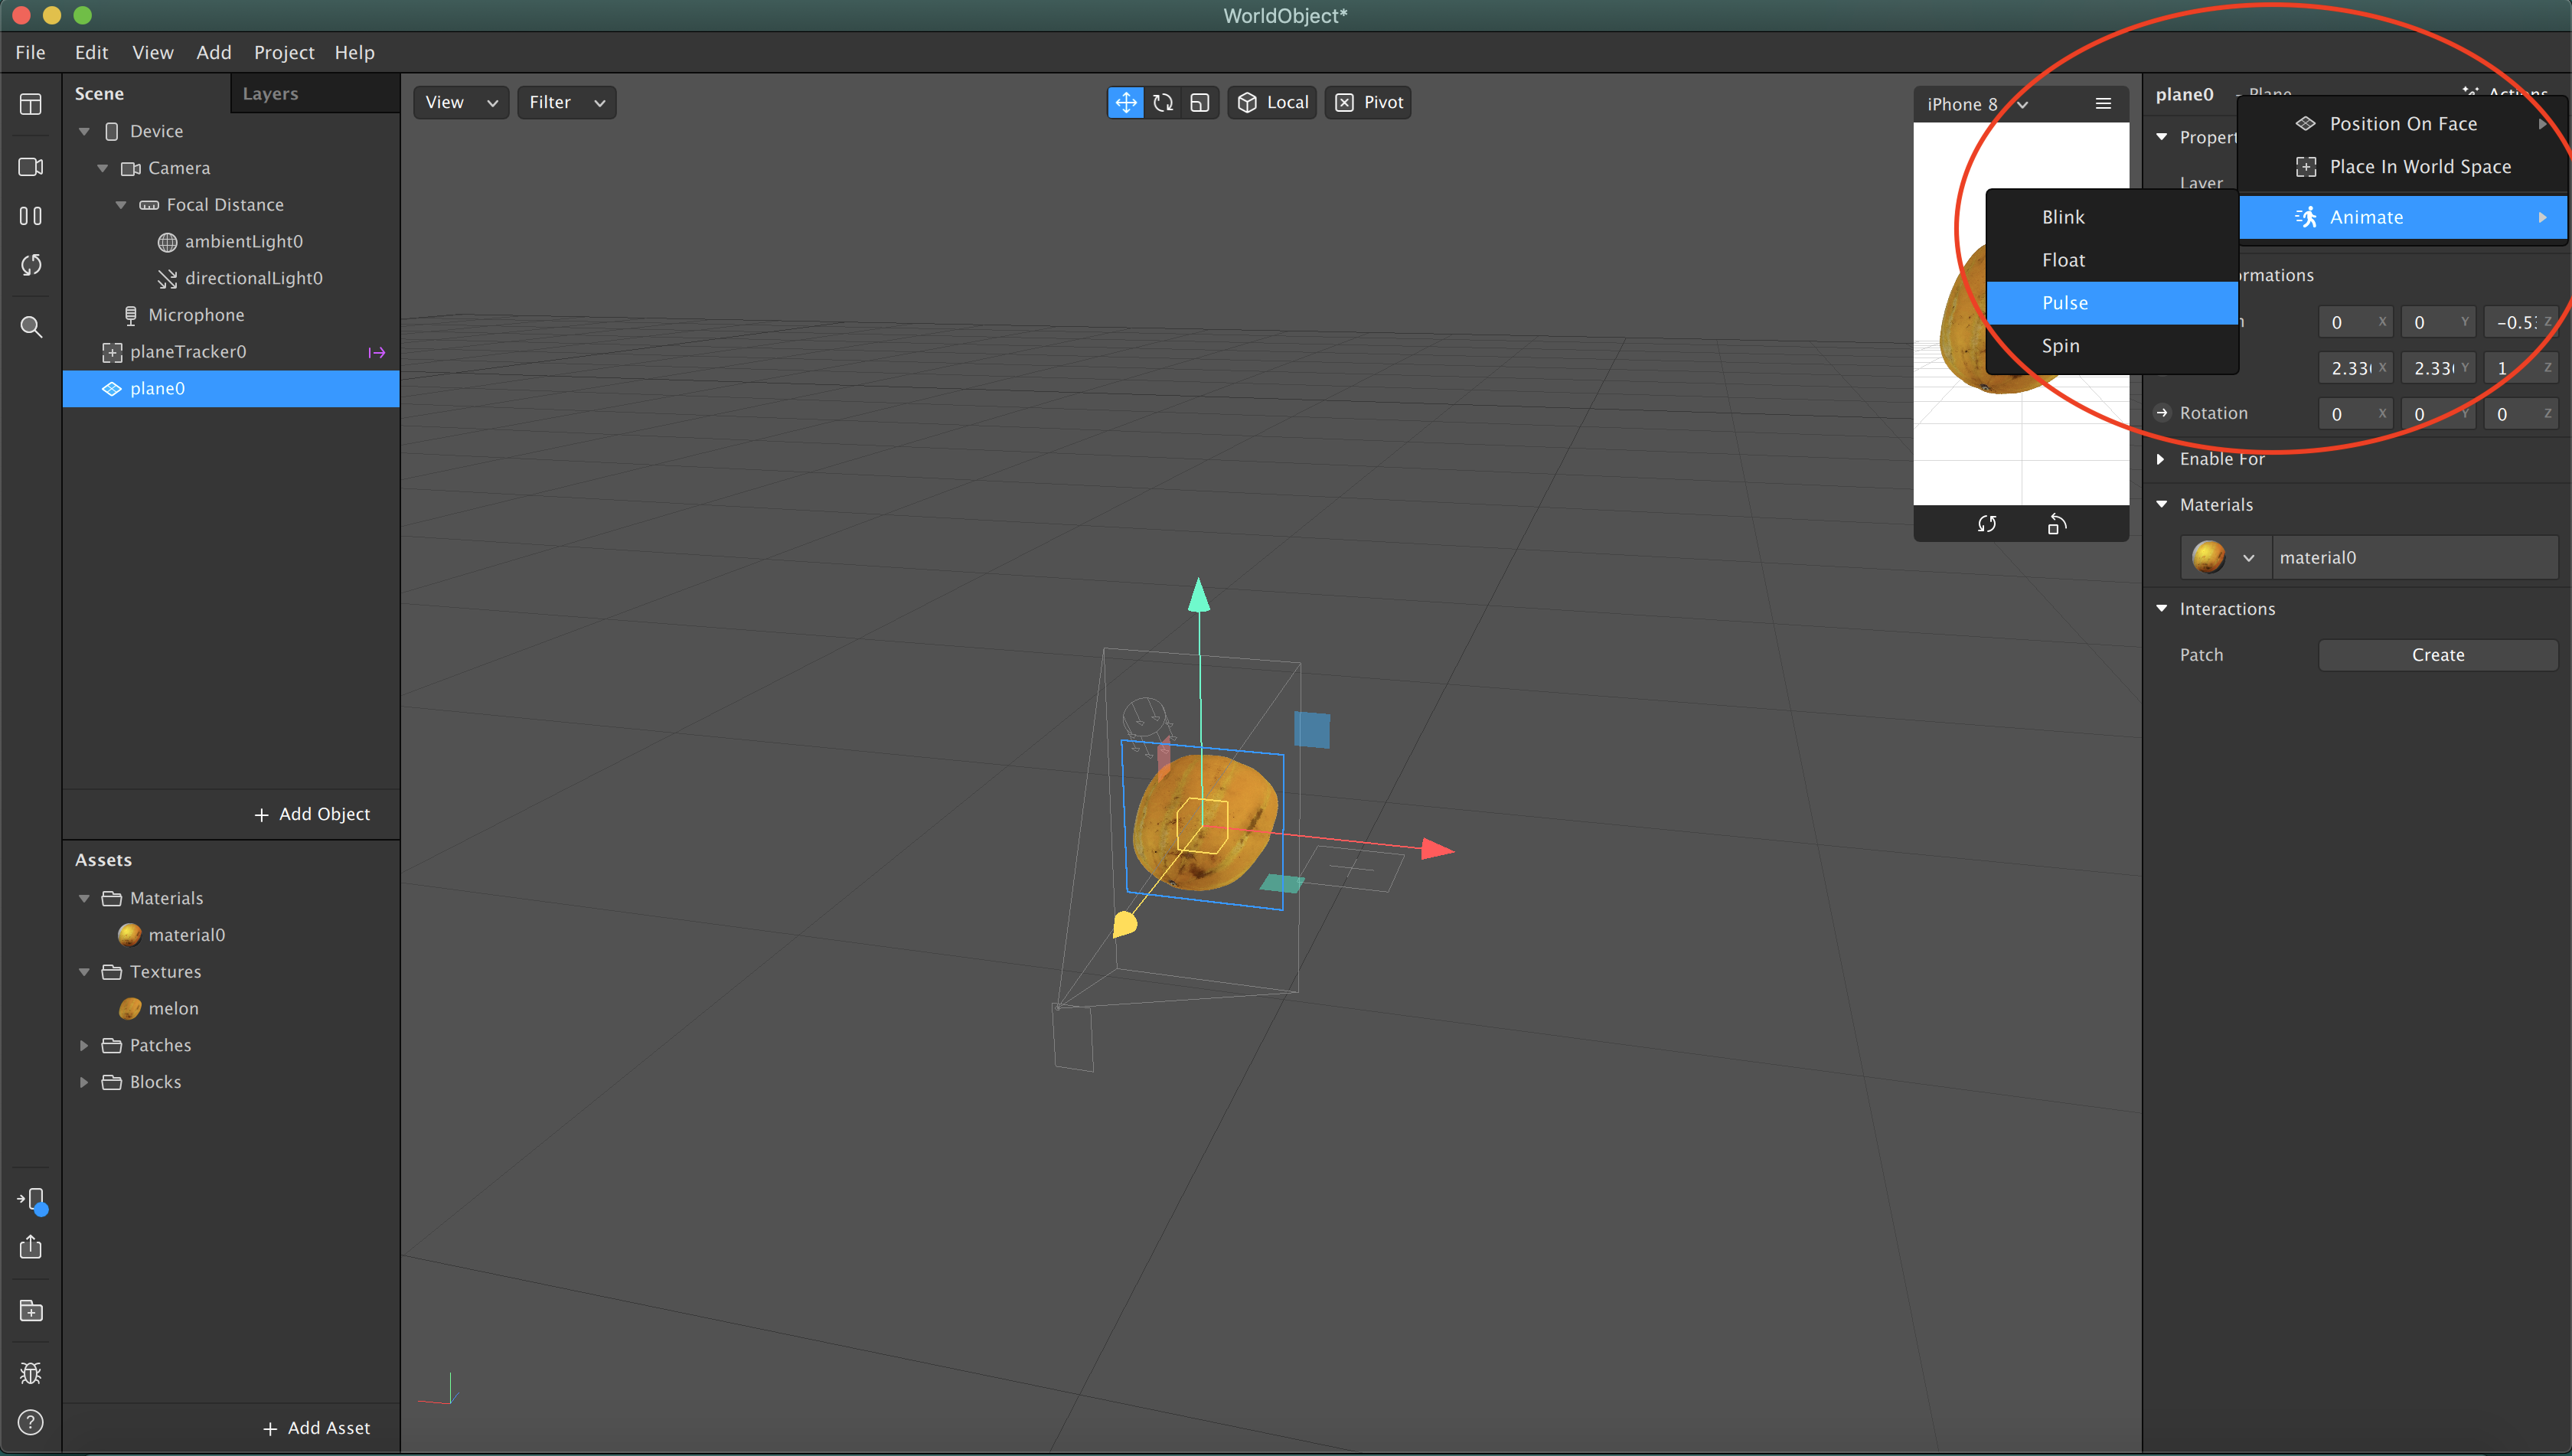Open help via the question mark icon
The width and height of the screenshot is (2572, 1456).
[x=31, y=1423]
